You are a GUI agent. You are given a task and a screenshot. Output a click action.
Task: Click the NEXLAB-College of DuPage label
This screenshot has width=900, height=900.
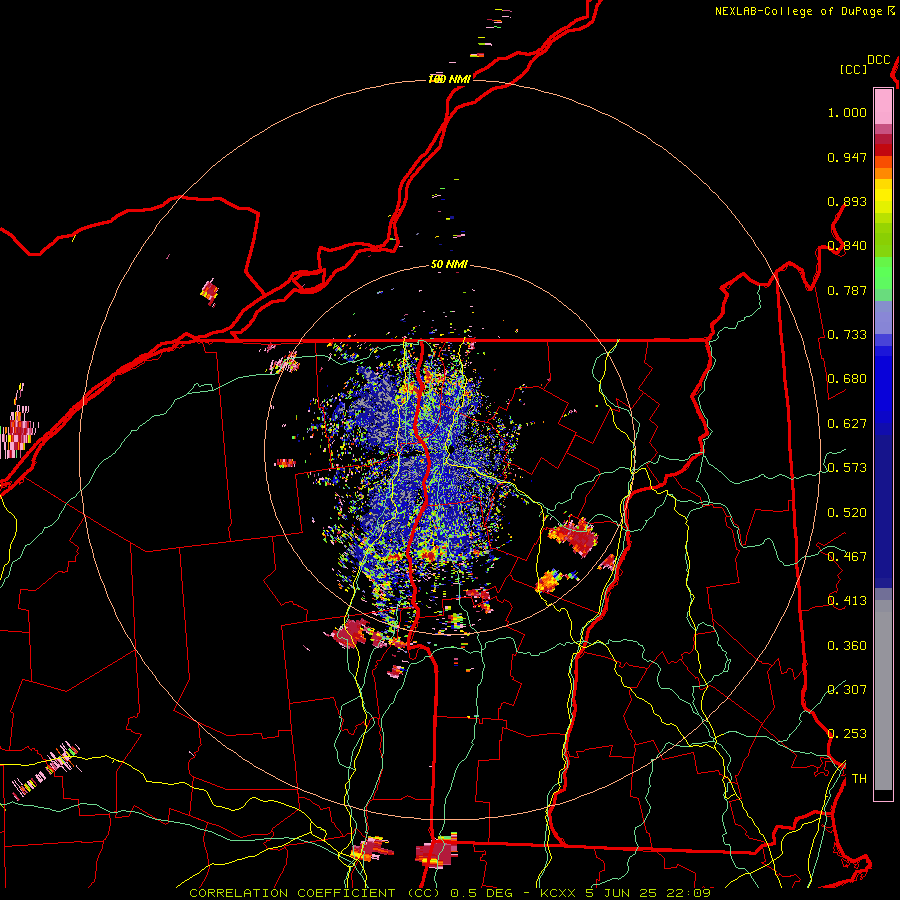pos(798,11)
